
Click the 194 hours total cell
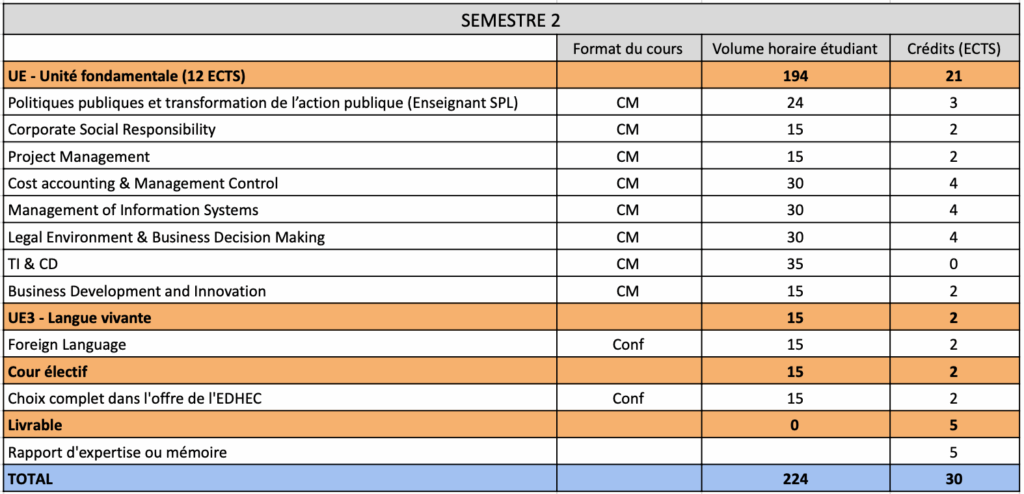point(795,75)
